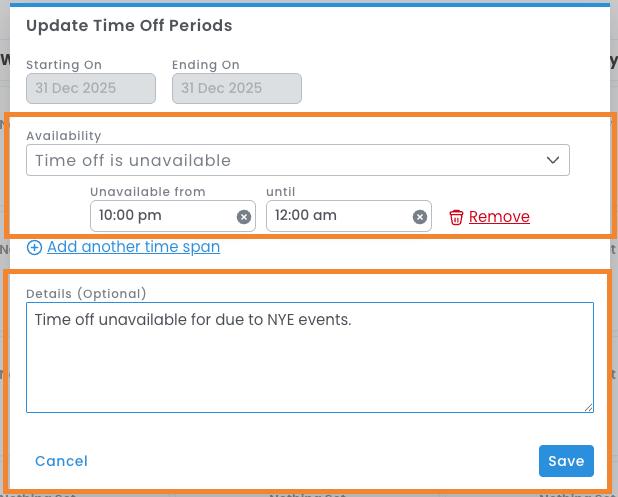Click the Details textarea resize handle
The width and height of the screenshot is (618, 497).
pos(589,407)
